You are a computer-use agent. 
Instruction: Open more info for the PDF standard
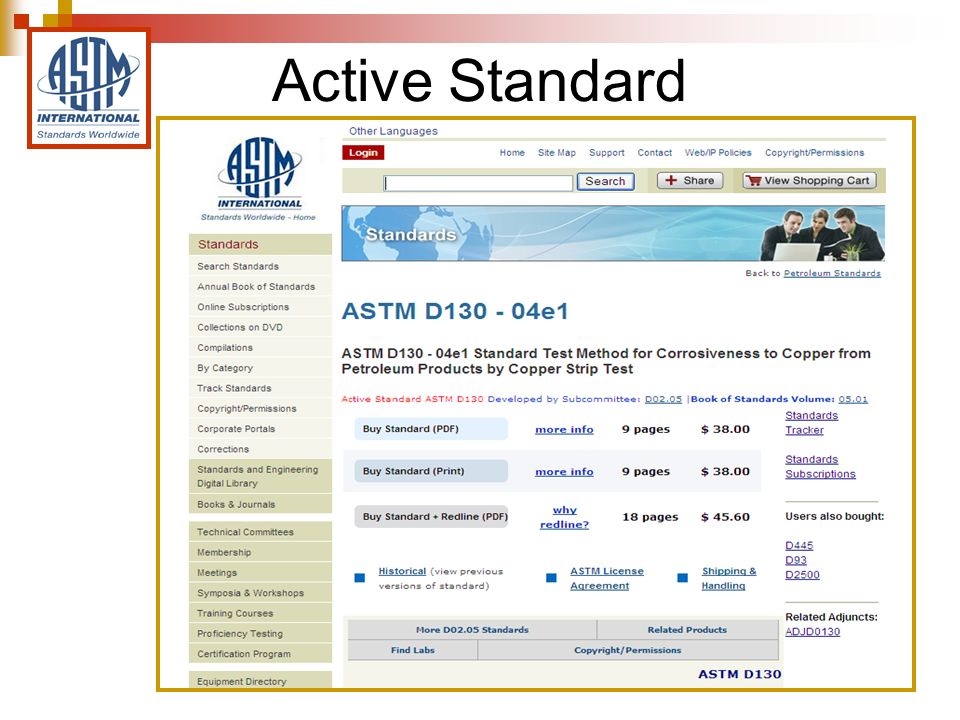(564, 430)
